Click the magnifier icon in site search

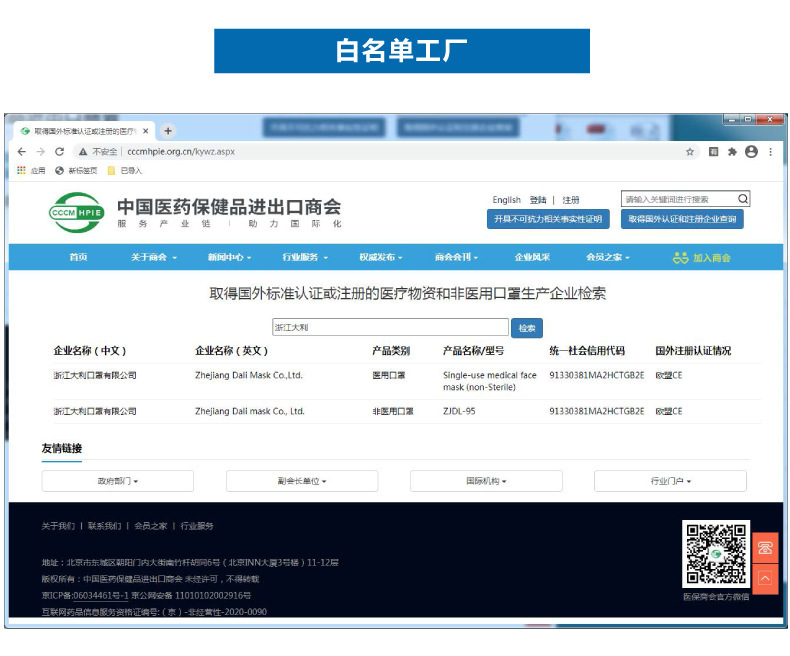click(x=743, y=199)
